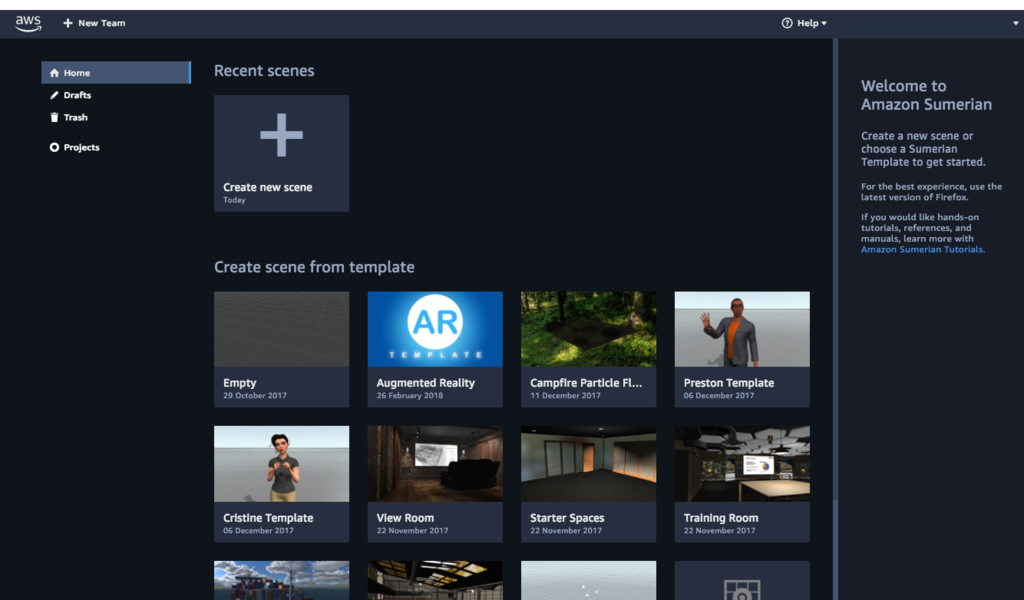This screenshot has height=600, width=1024.
Task: Click the Campfire Particle Fl... title text
Action: click(586, 383)
